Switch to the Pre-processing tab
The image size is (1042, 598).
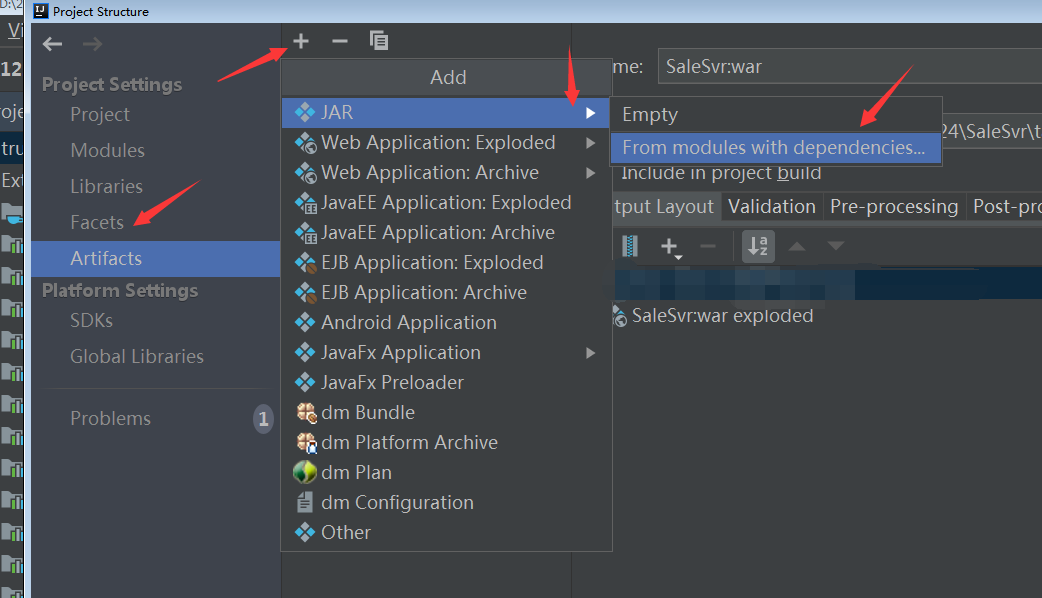click(894, 207)
